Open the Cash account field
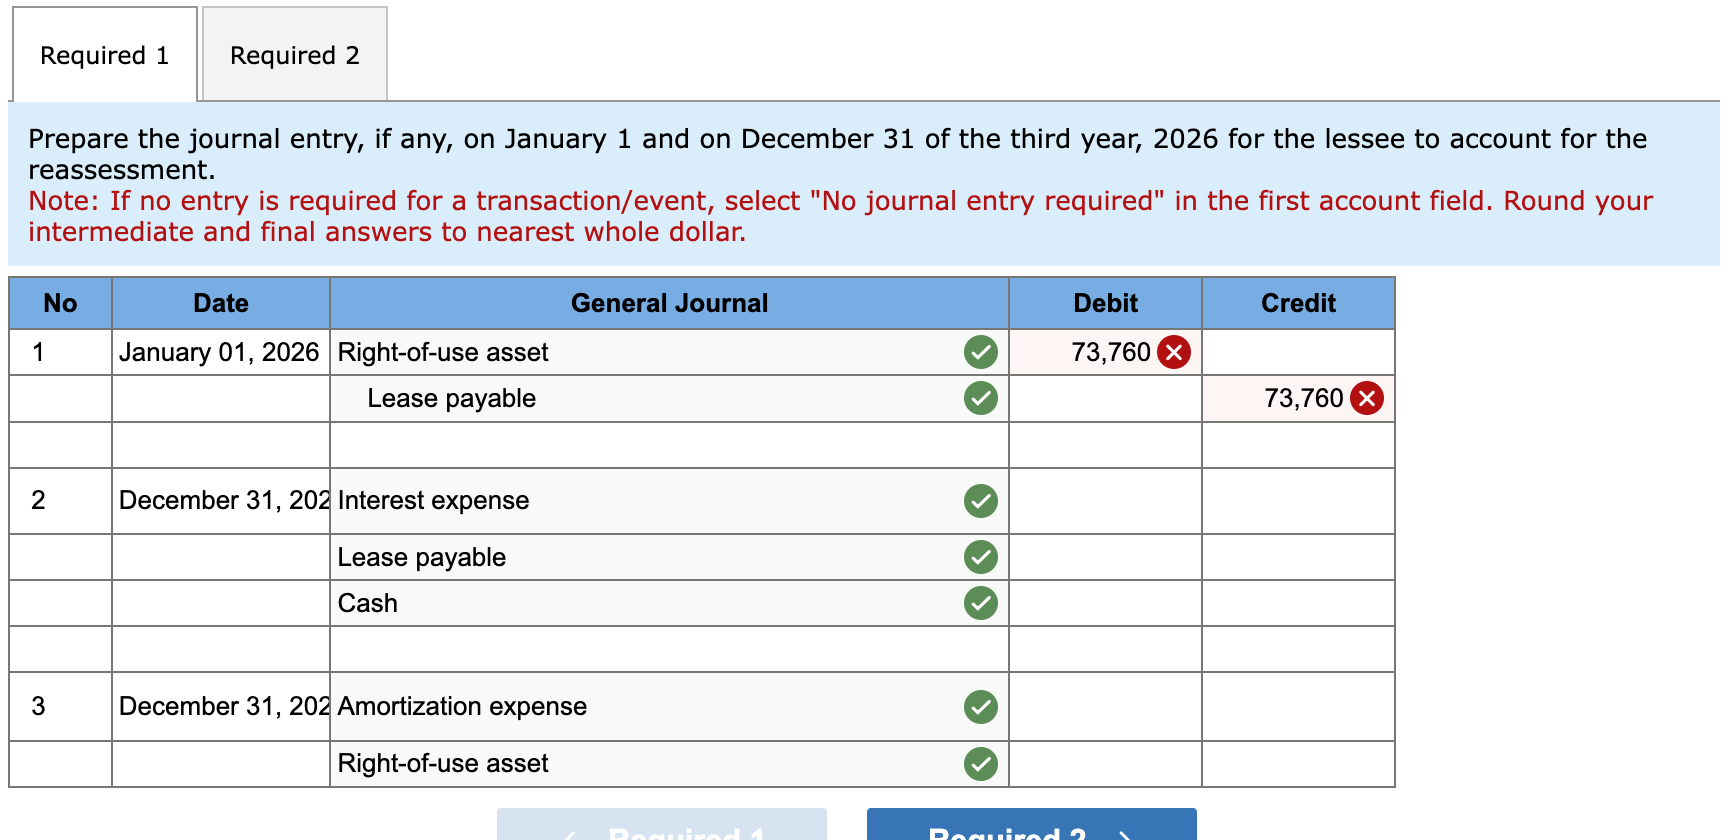Screen dimensions: 1730x840 click(669, 603)
